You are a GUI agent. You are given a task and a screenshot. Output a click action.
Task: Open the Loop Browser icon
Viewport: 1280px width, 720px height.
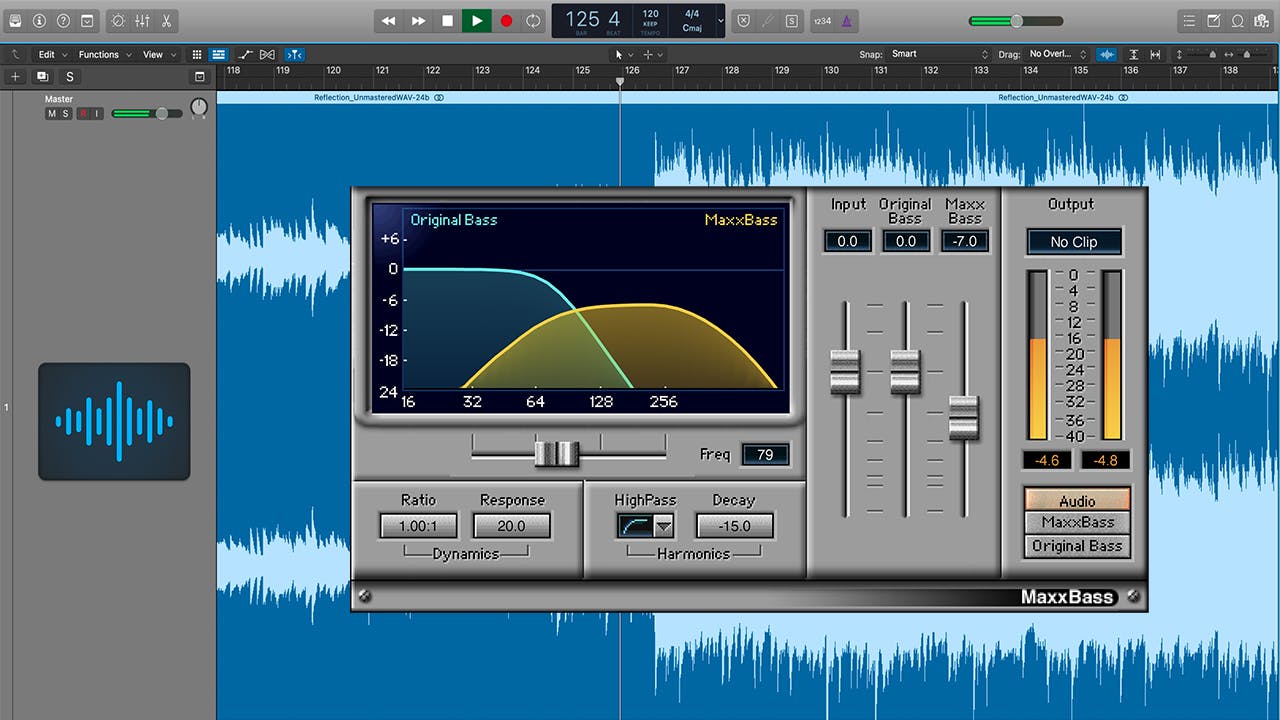1238,20
